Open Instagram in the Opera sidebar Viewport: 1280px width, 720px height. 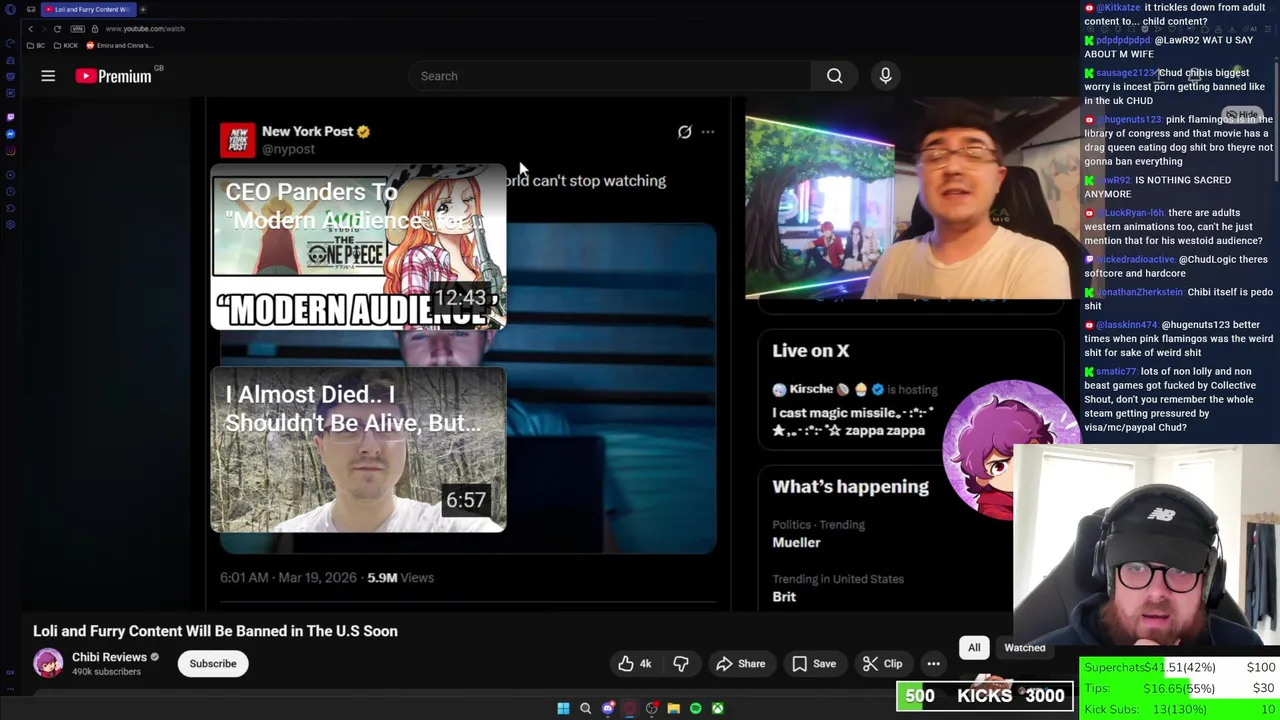(10, 150)
